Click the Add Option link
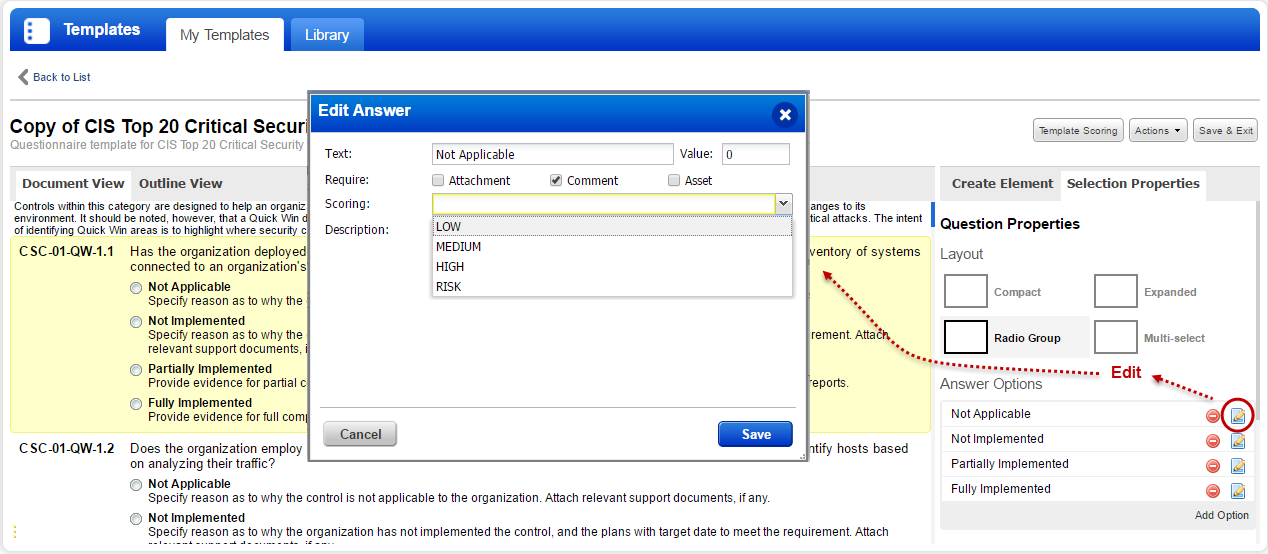Screen dimensions: 1268x554 point(1221,515)
